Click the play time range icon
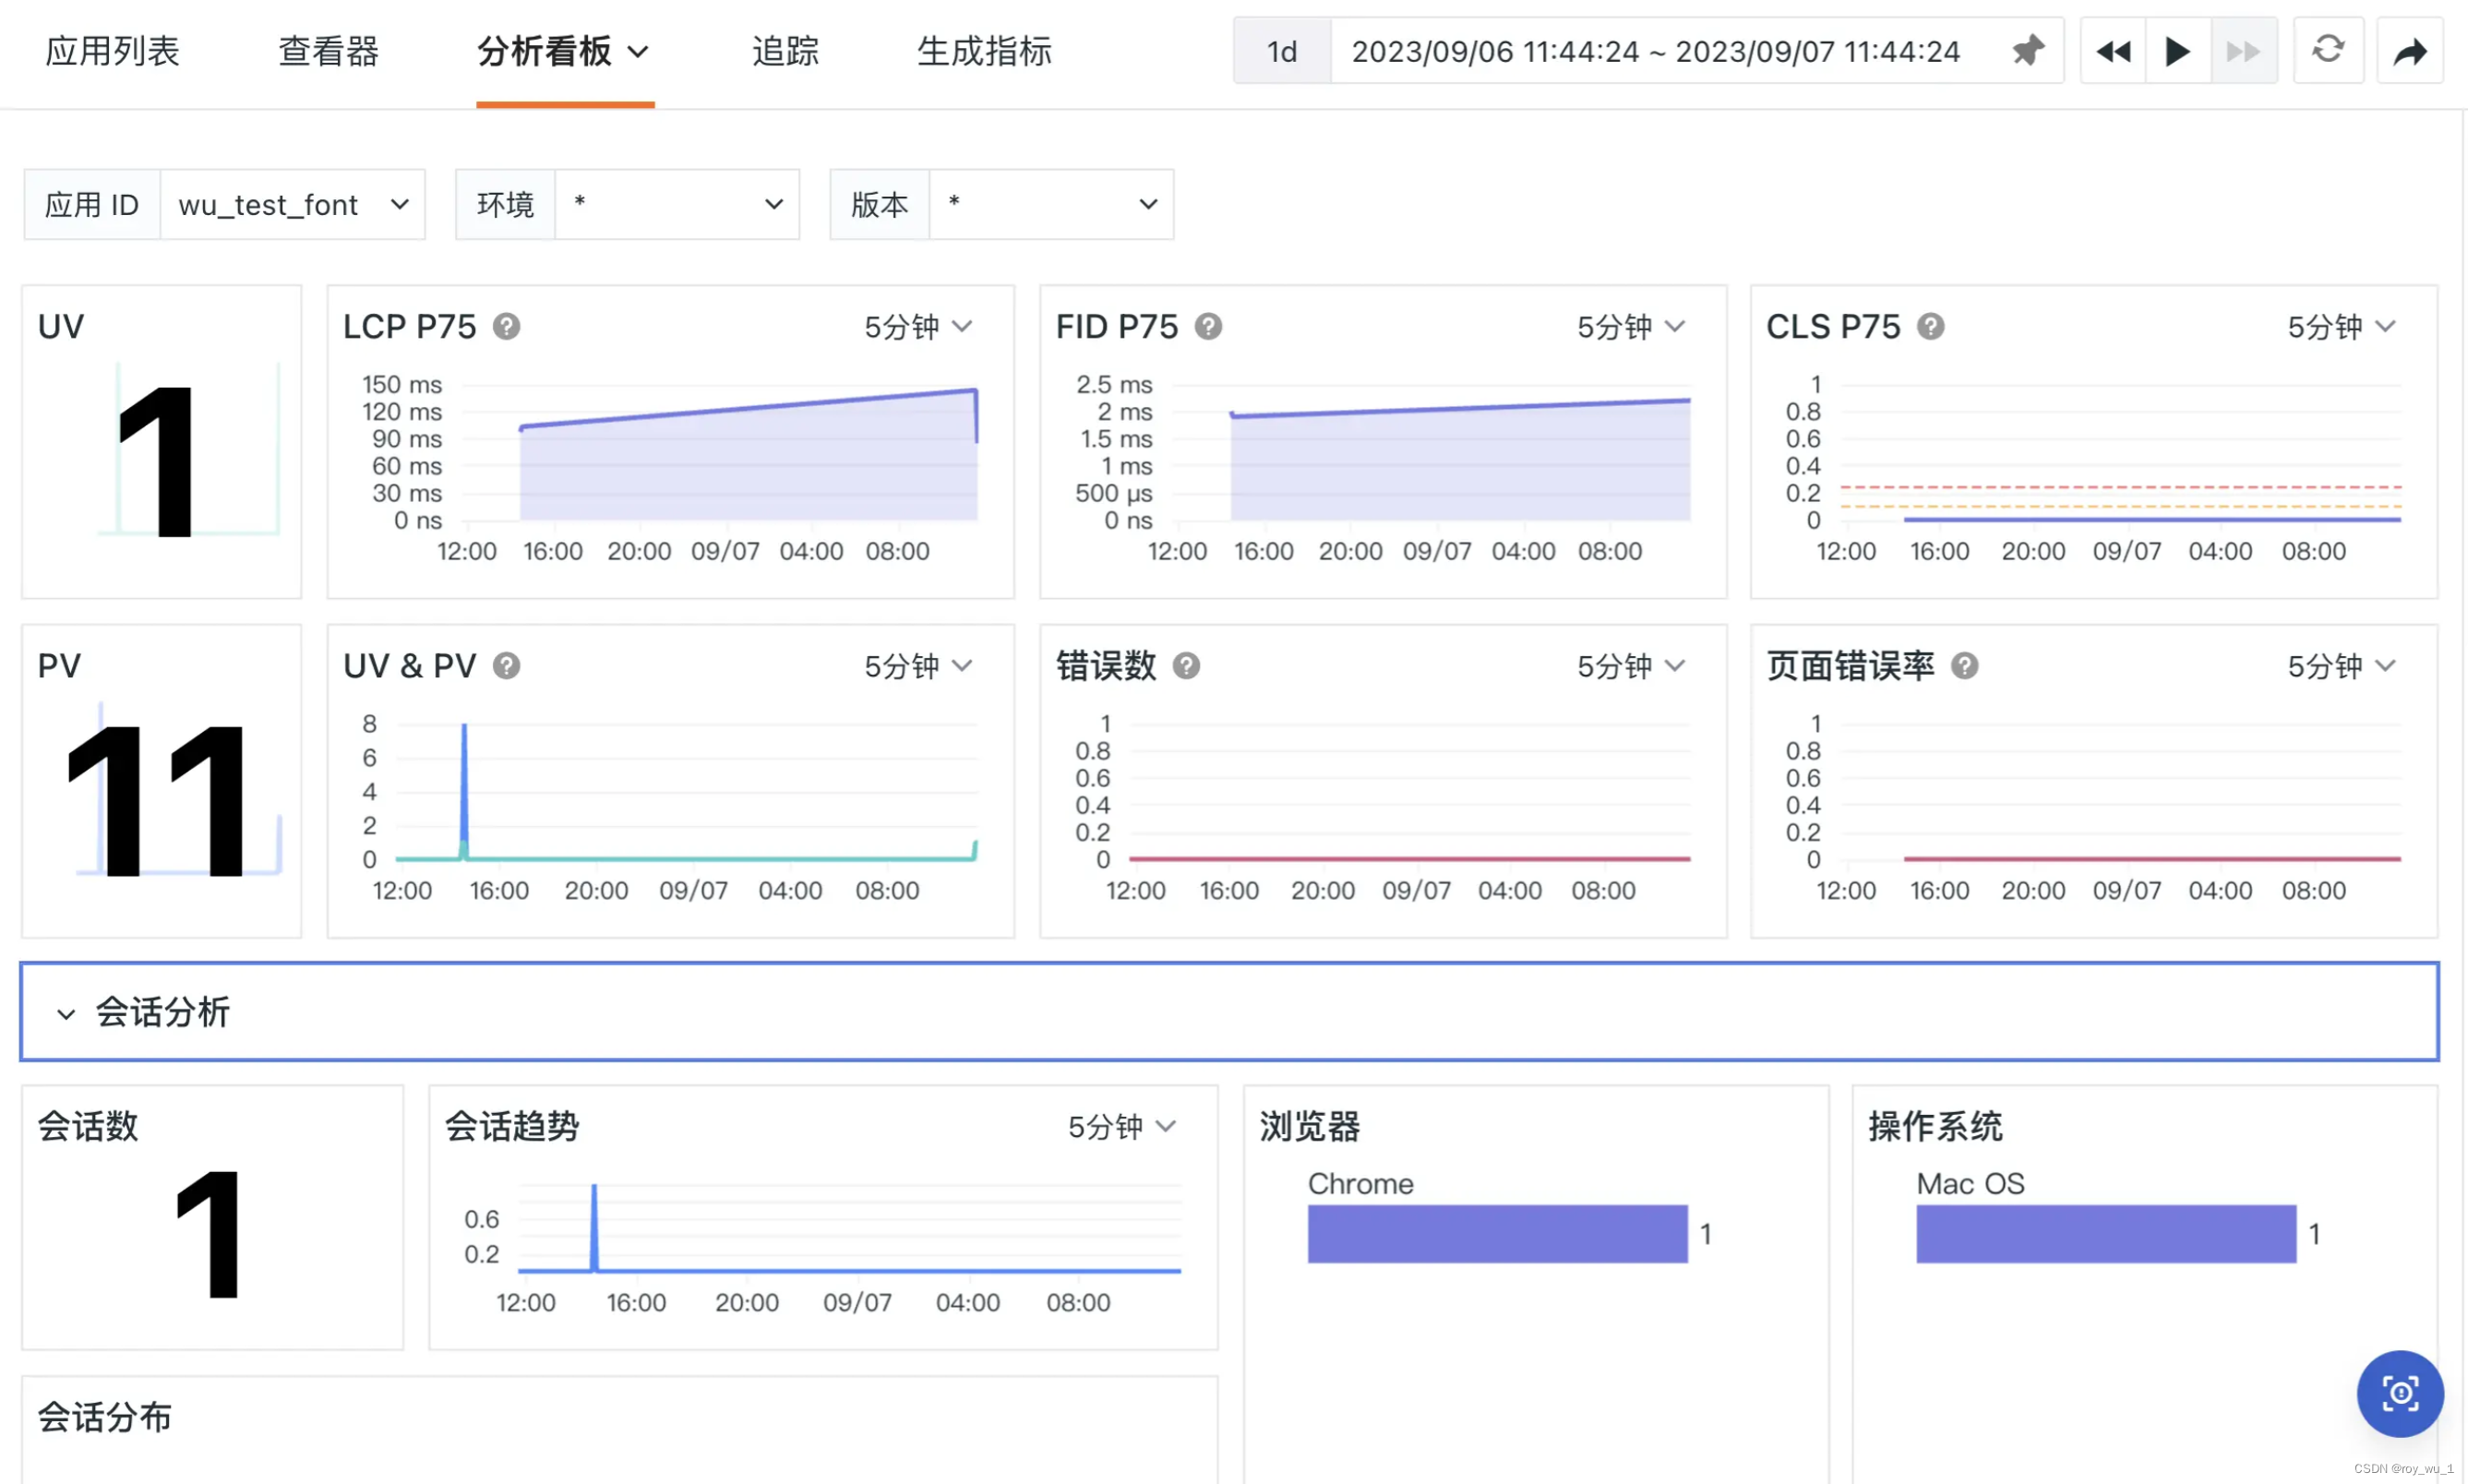The height and width of the screenshot is (1484, 2468). 2176,51
